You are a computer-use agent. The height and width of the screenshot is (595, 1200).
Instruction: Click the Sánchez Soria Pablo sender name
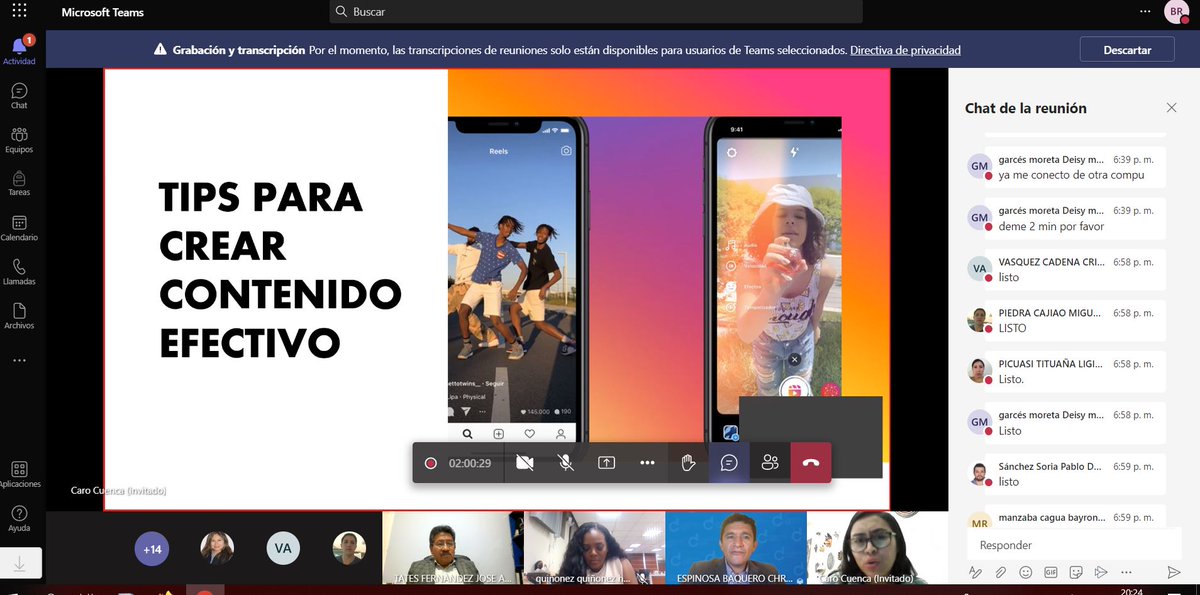tap(1051, 466)
